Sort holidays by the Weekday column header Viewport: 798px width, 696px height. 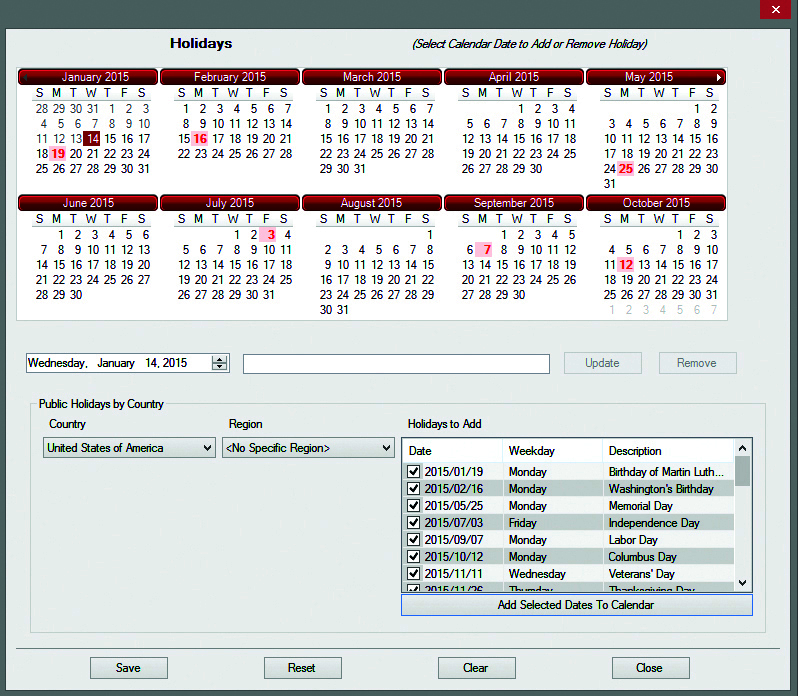(x=553, y=451)
